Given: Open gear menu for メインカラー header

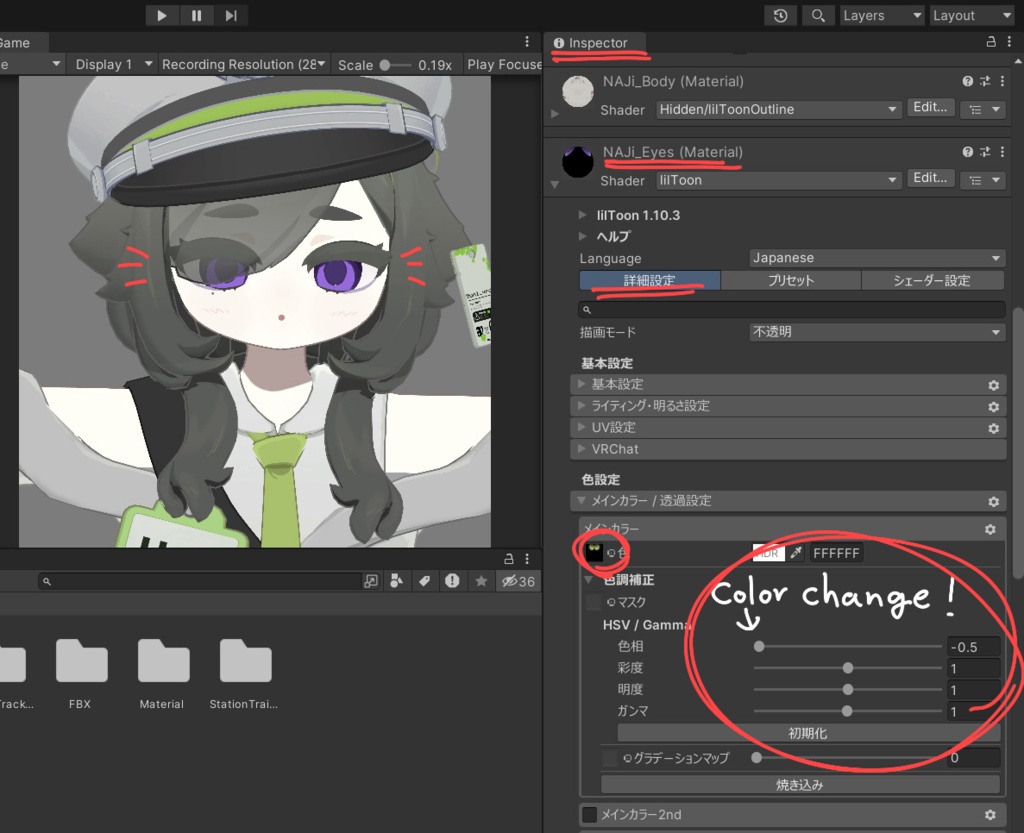Looking at the screenshot, I should pos(990,529).
